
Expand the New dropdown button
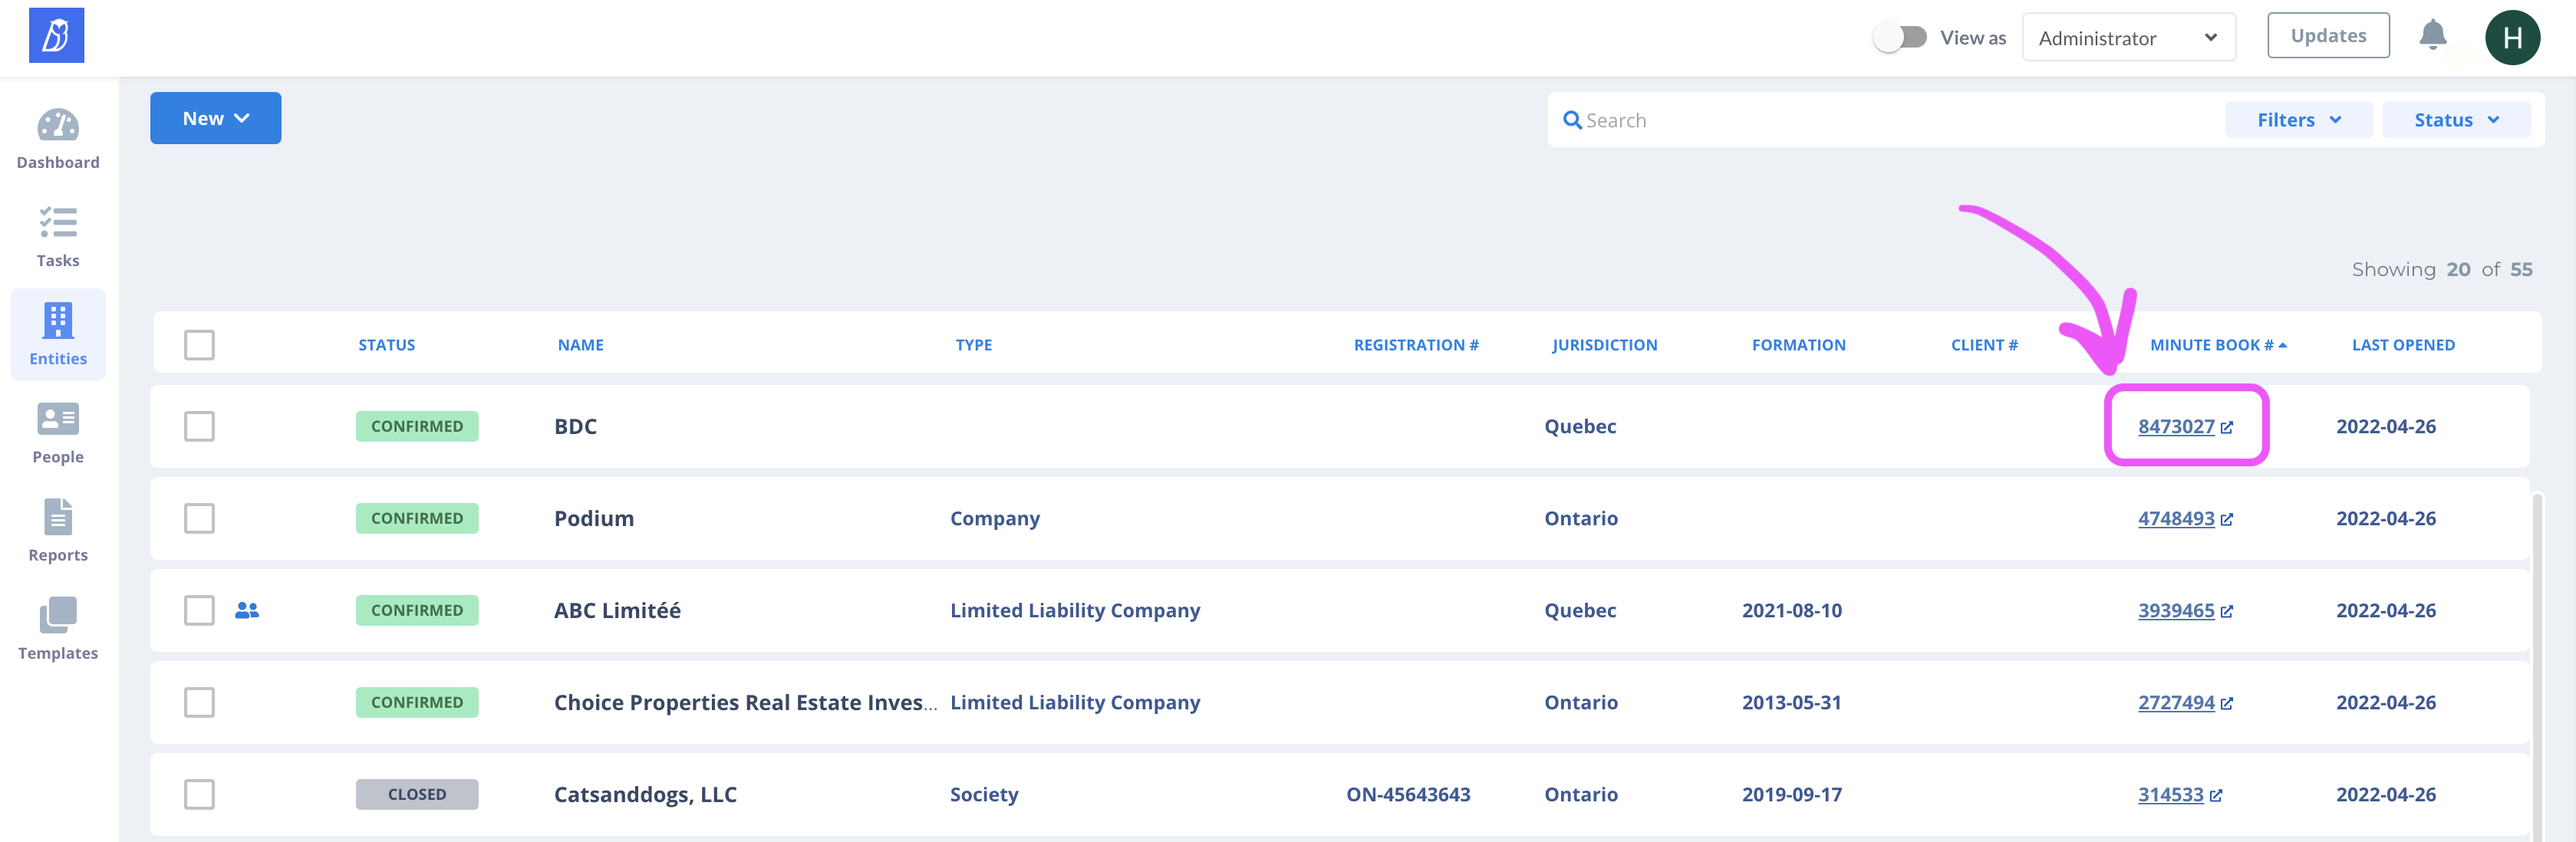coord(215,118)
